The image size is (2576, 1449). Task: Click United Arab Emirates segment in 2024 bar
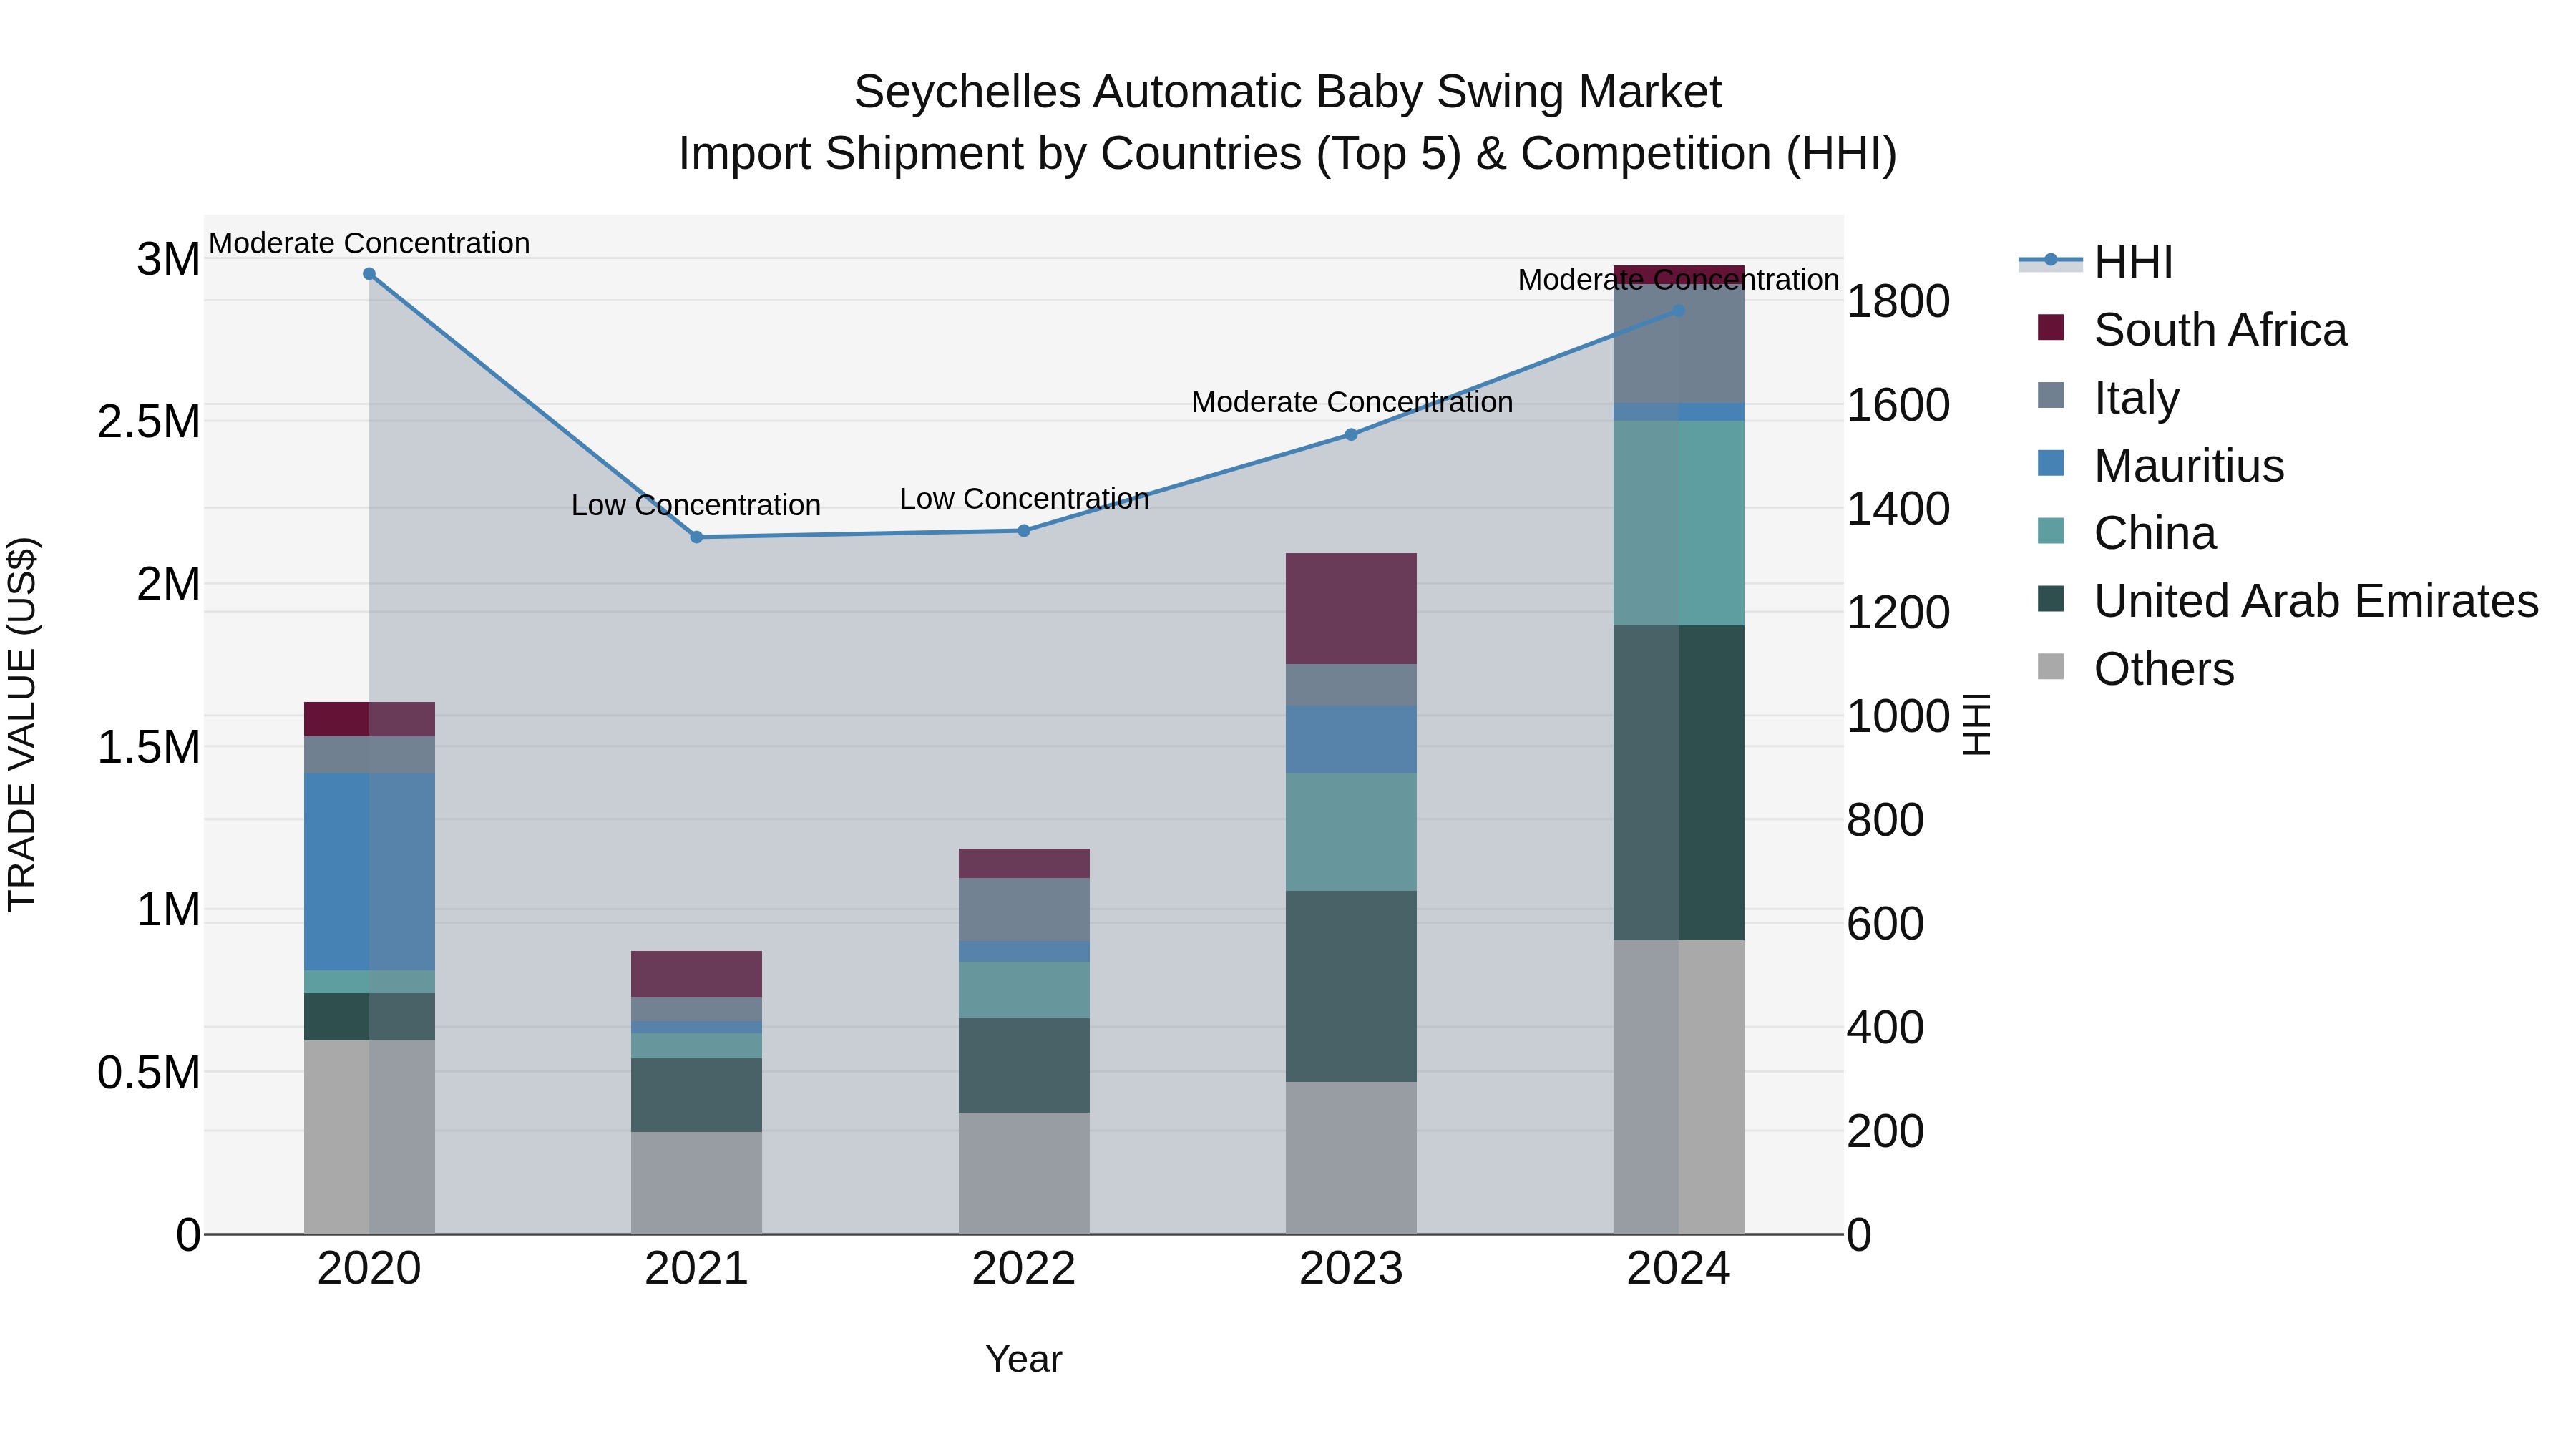(1679, 782)
